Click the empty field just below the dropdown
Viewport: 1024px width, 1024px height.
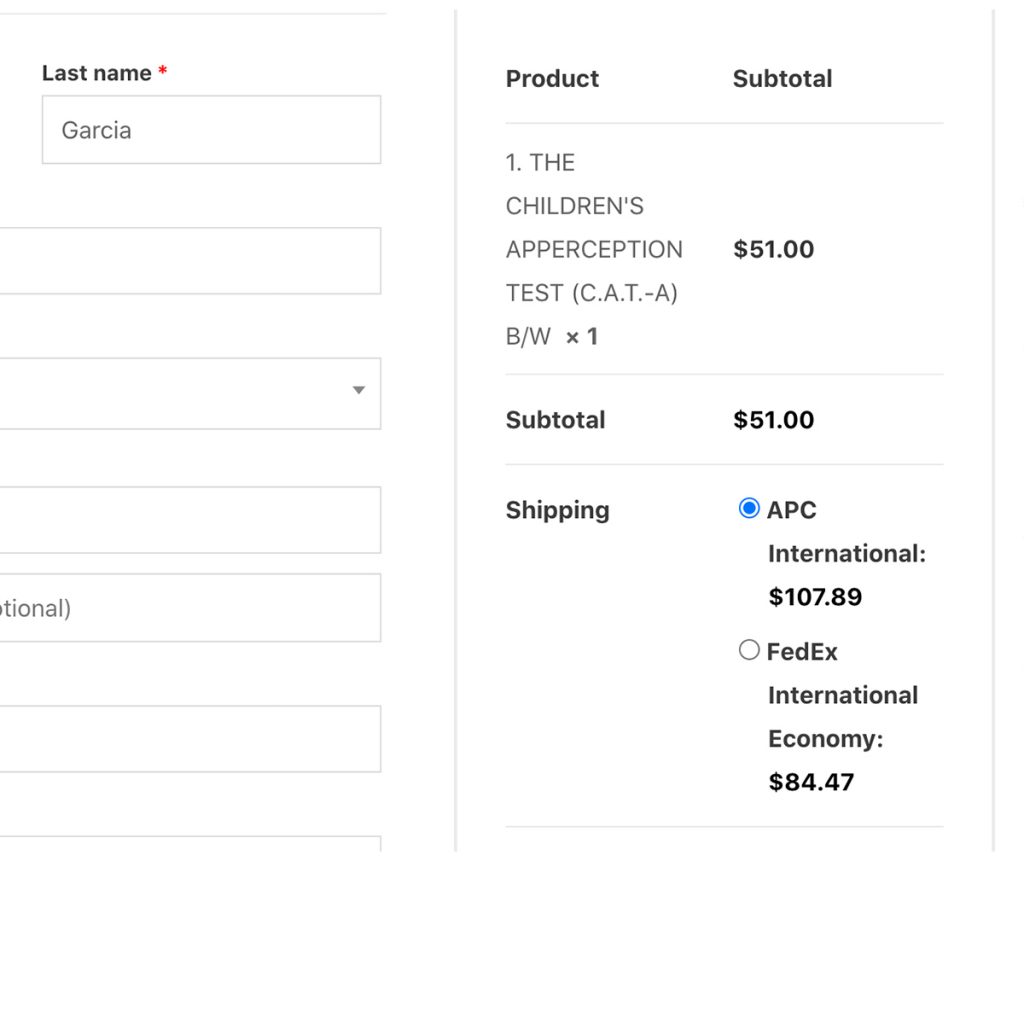pyautogui.click(x=190, y=520)
